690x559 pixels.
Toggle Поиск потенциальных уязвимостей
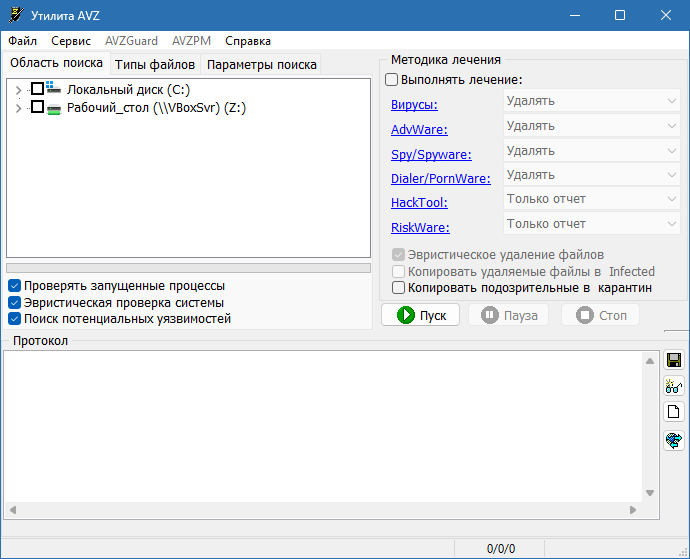coord(15,319)
